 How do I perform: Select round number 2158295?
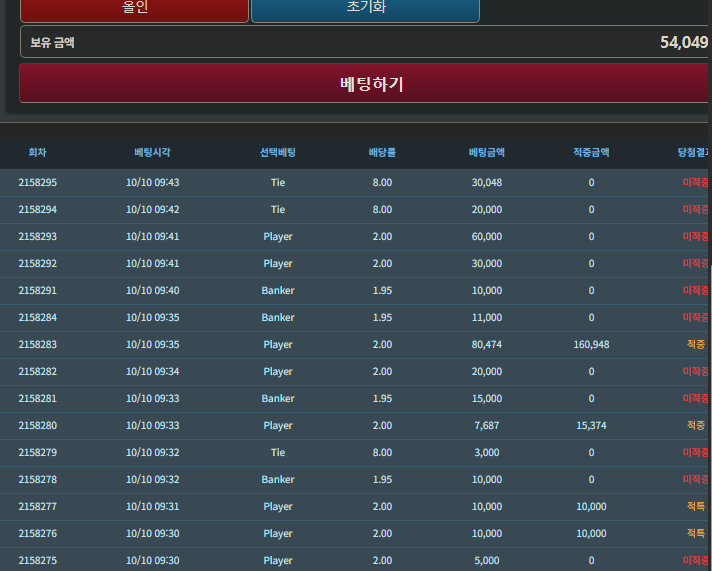click(x=38, y=183)
